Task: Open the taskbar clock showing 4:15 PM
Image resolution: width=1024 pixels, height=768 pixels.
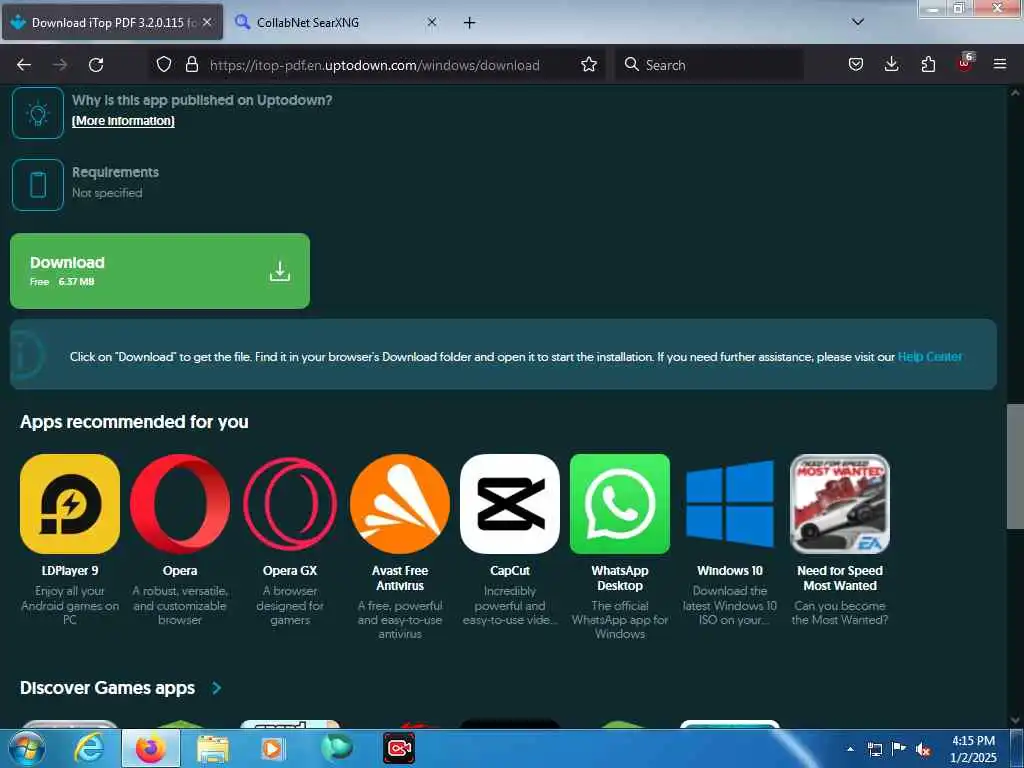Action: [974, 749]
